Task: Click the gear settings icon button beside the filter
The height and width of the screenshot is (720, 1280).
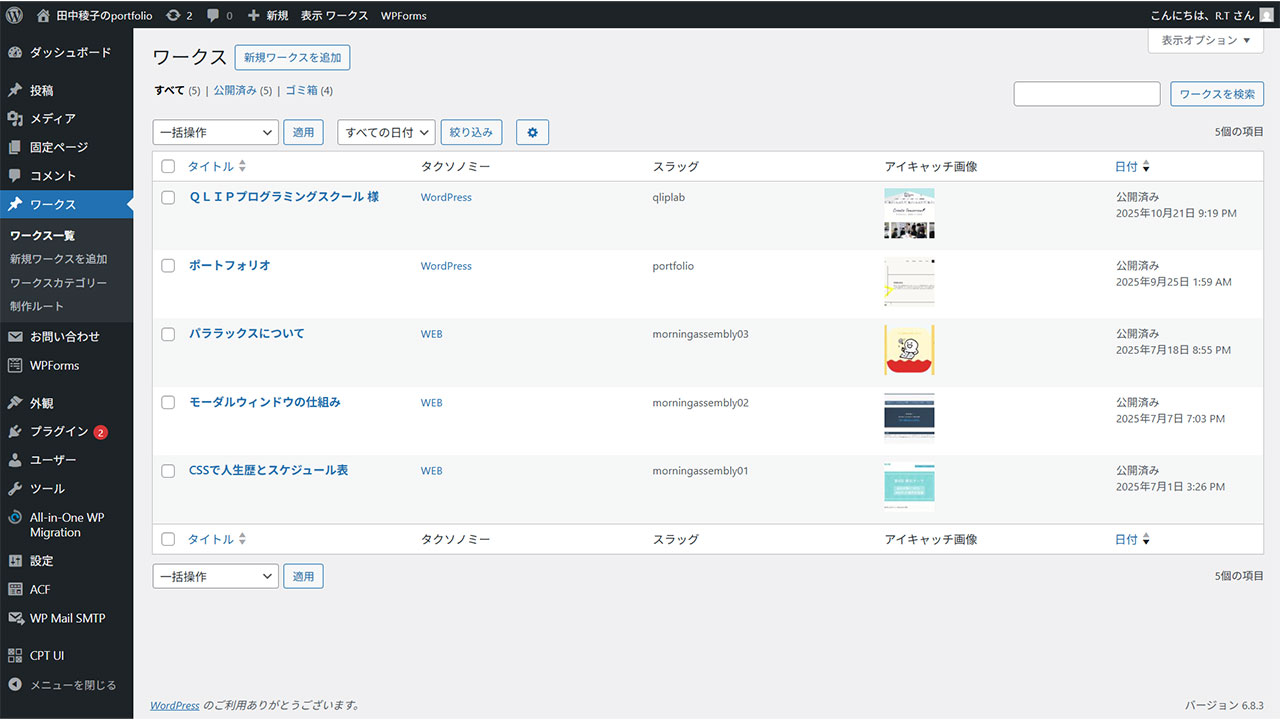Action: [x=532, y=132]
